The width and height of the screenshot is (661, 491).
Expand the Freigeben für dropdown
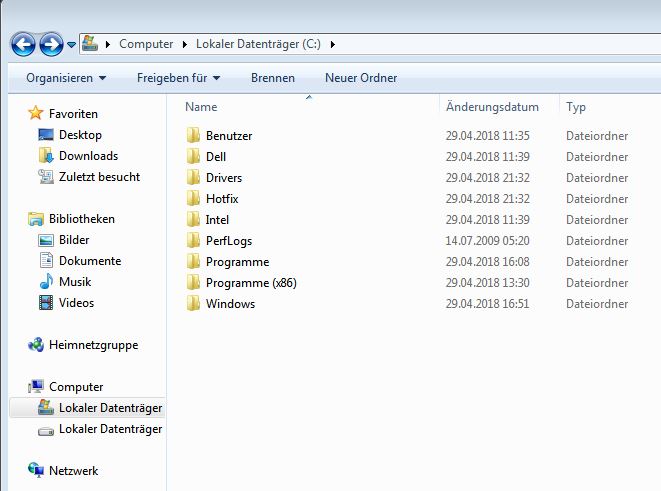point(178,78)
